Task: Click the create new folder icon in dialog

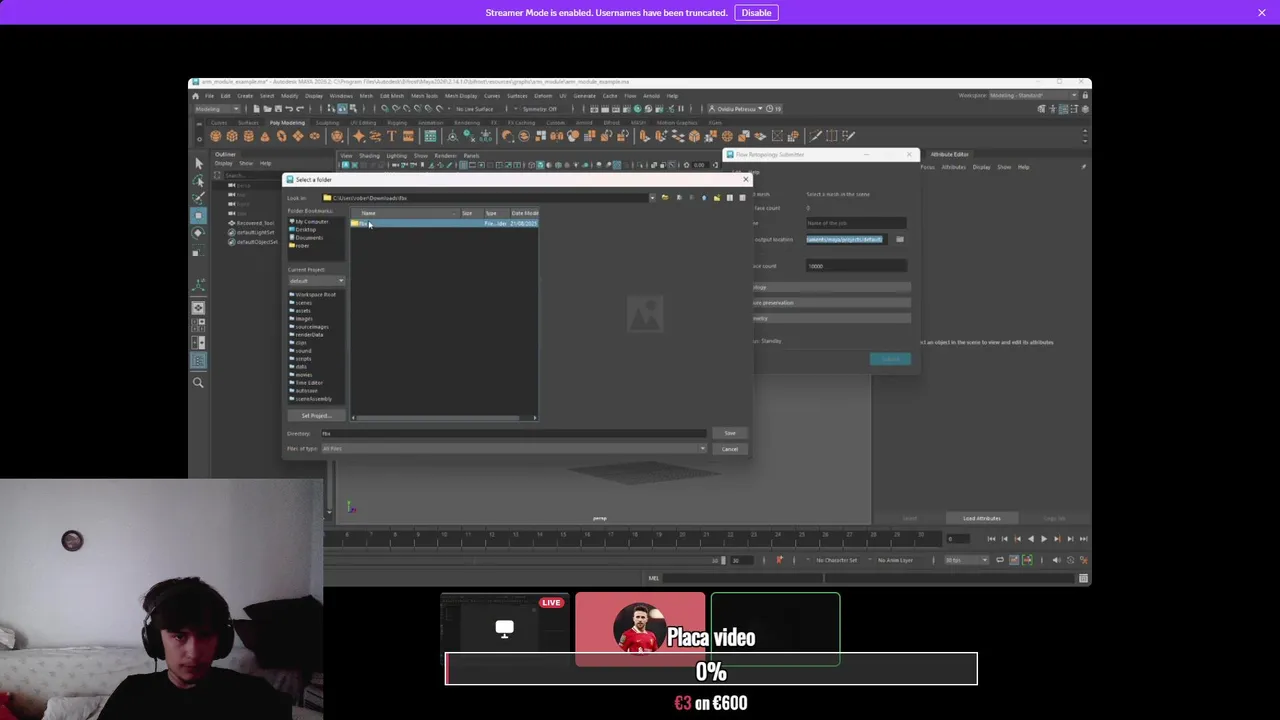Action: click(x=716, y=198)
